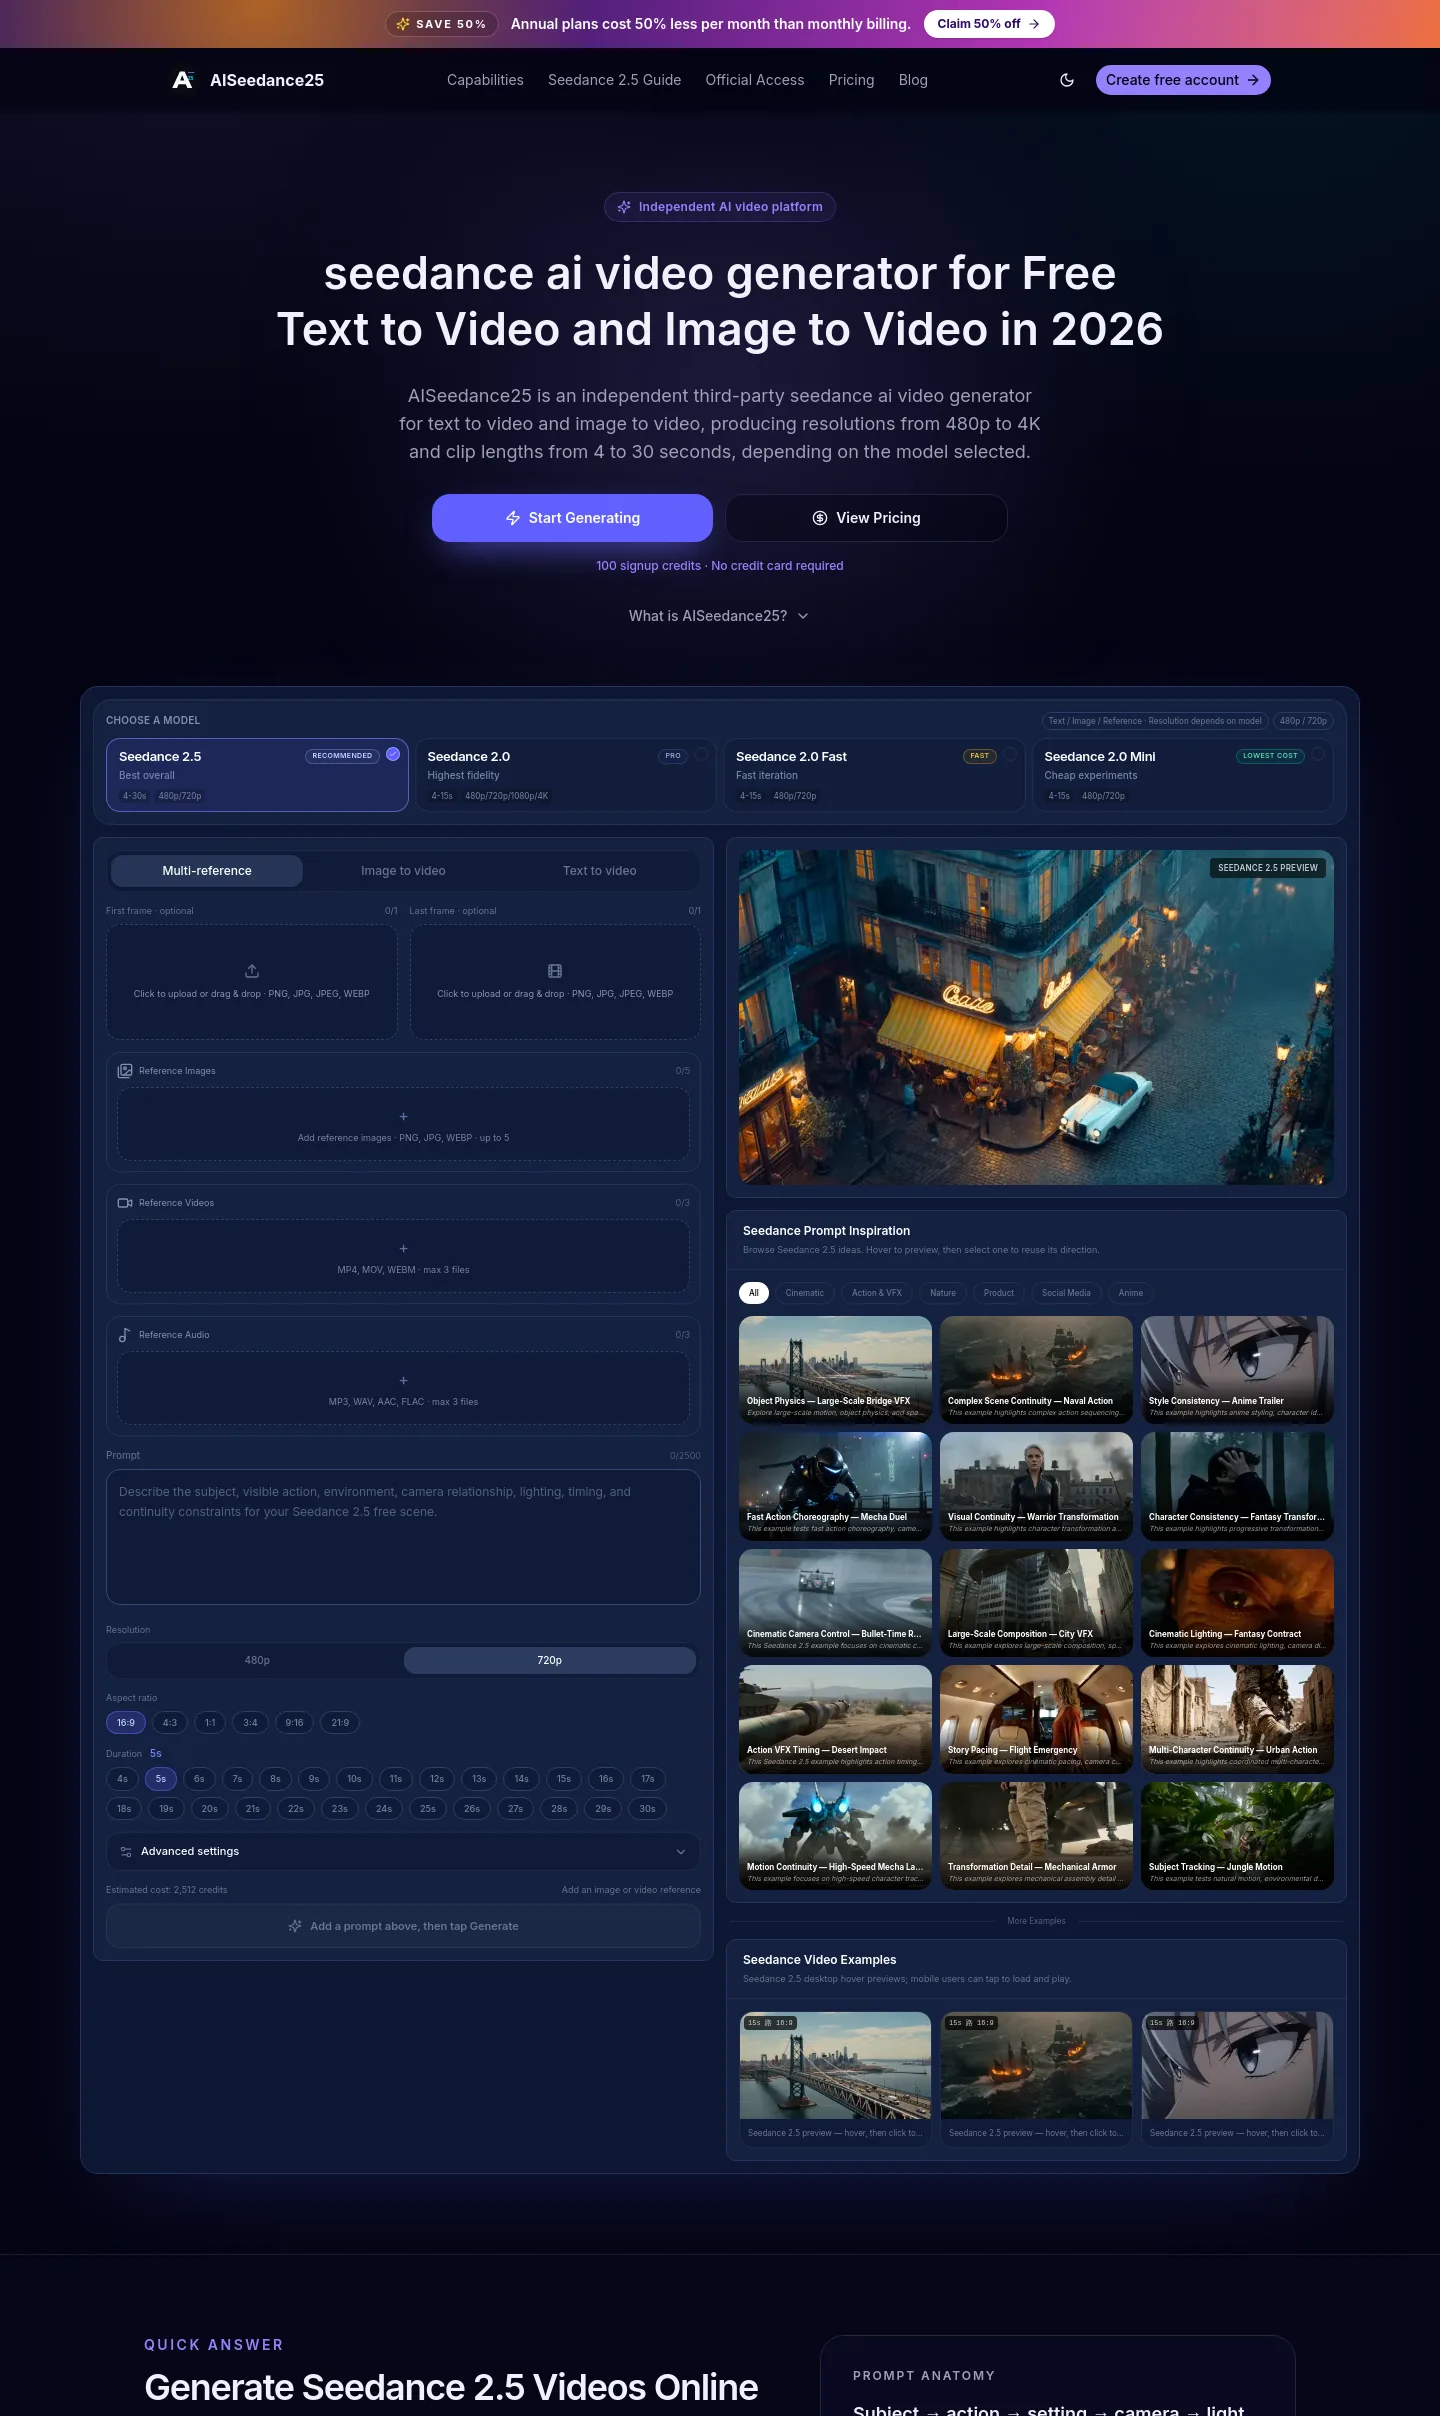Click the Advanced settings sliders icon
This screenshot has width=1440, height=2416.
(126, 1852)
